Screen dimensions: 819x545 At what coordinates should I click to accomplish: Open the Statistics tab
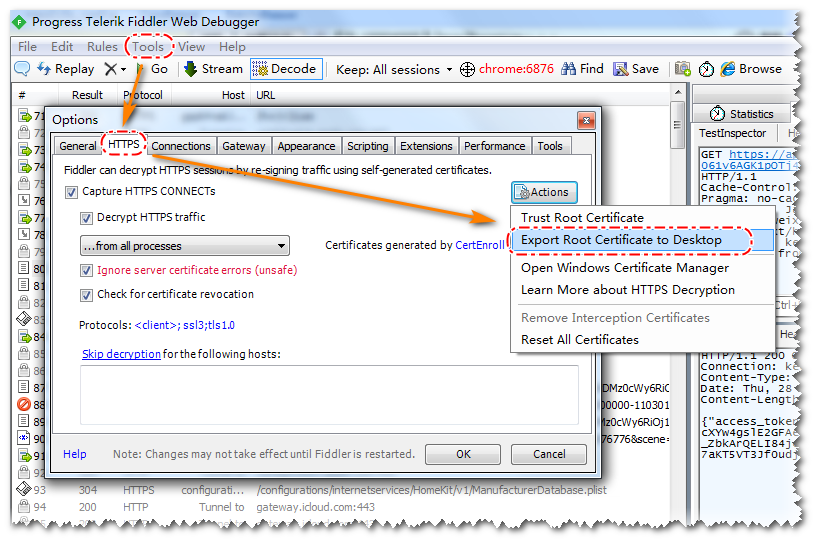(x=742, y=113)
